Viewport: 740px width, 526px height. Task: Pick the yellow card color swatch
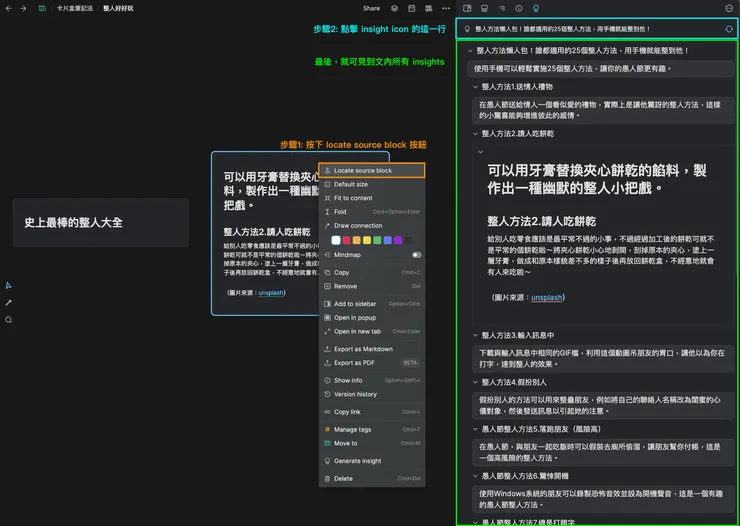pos(367,240)
